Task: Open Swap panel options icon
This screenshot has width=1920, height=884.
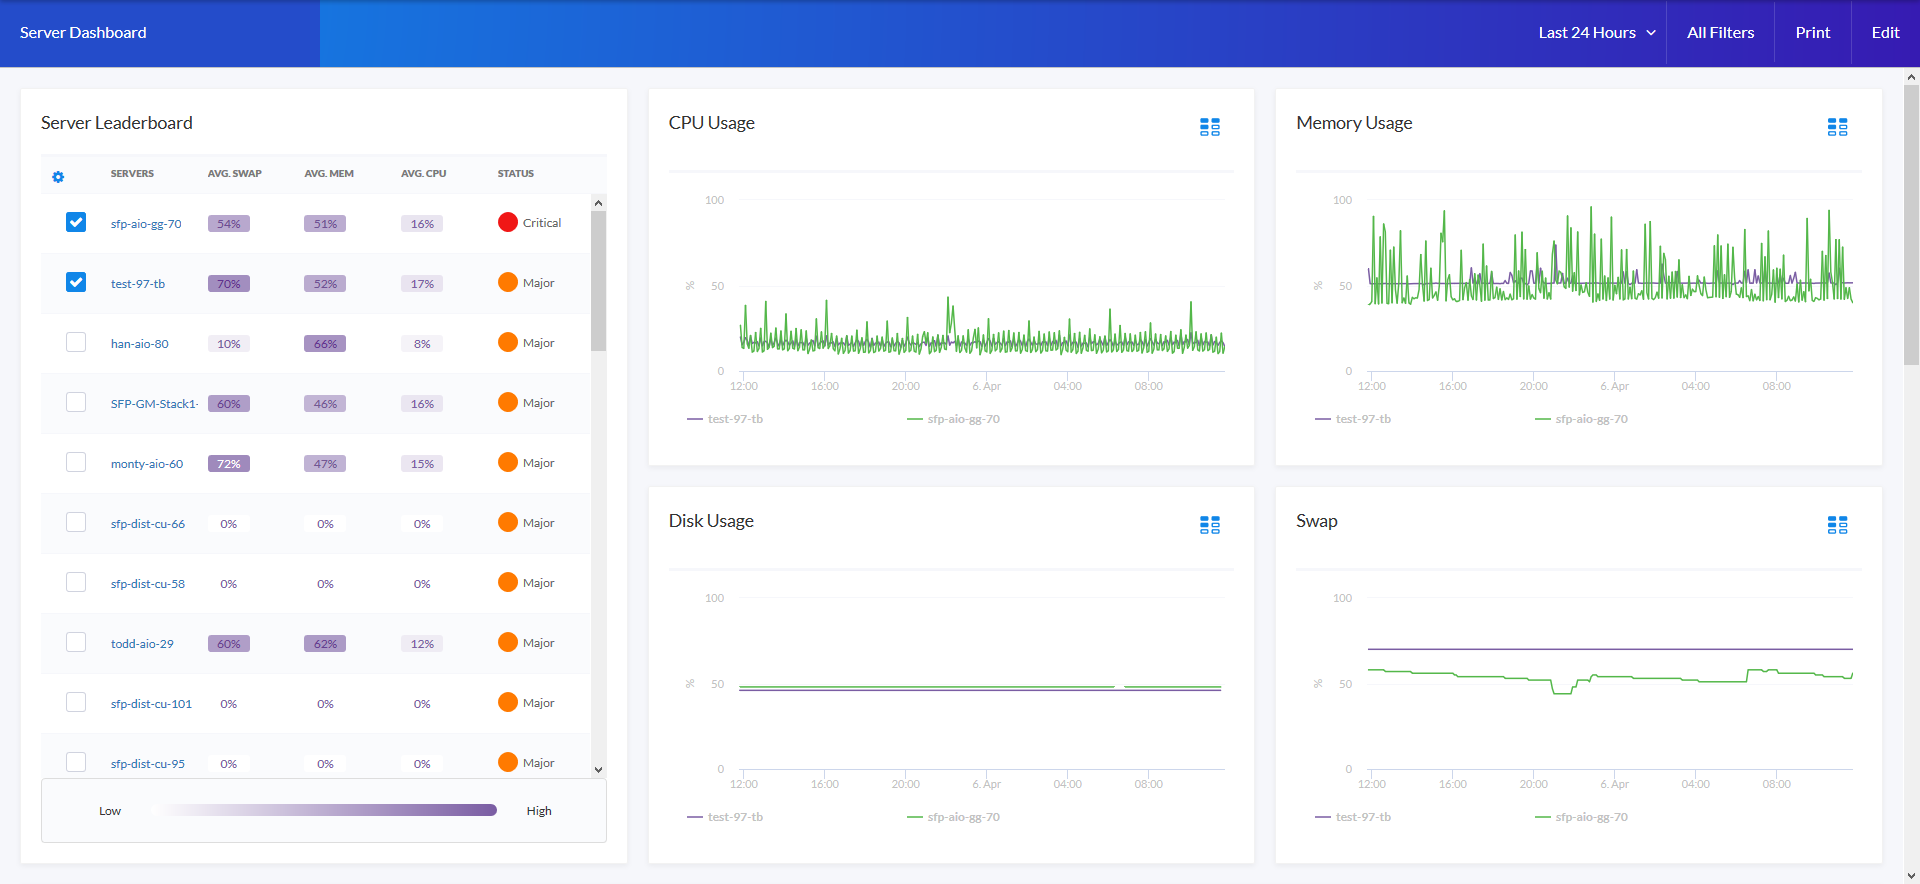Action: coord(1837,525)
